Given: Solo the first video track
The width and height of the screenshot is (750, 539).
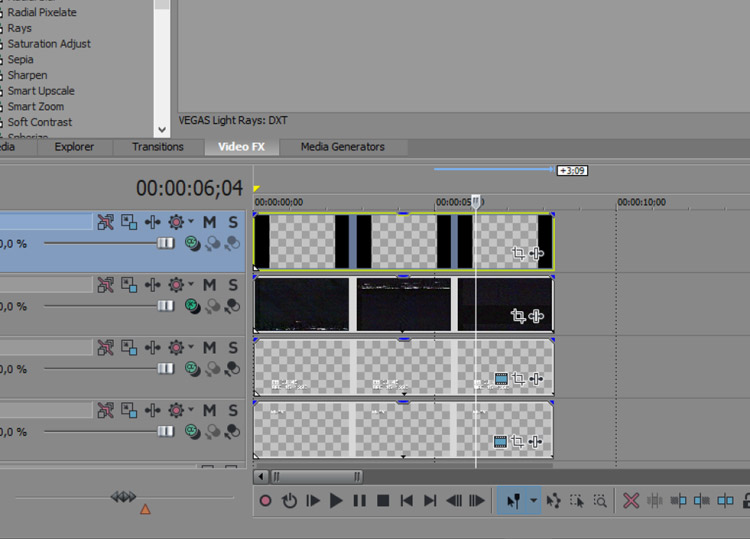Looking at the screenshot, I should pyautogui.click(x=232, y=222).
